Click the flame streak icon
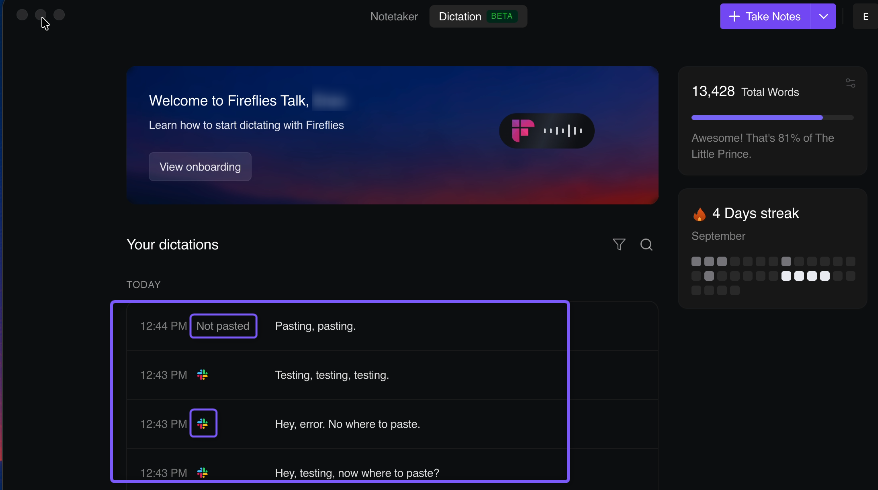The image size is (878, 490). pos(699,214)
